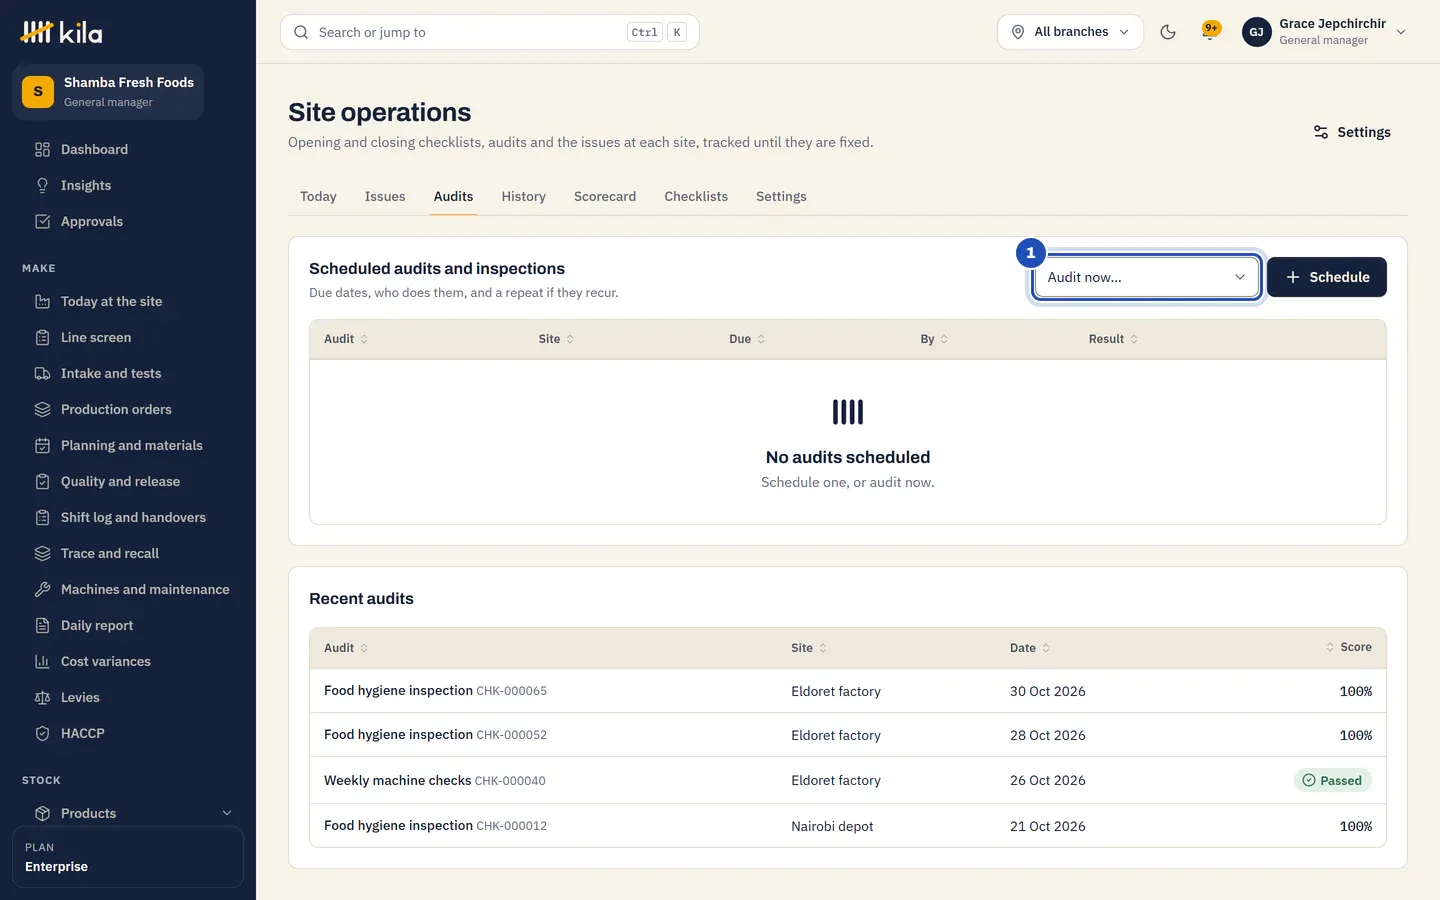Image resolution: width=1440 pixels, height=900 pixels.
Task: Open the Scorecard tab
Action: pyautogui.click(x=605, y=197)
